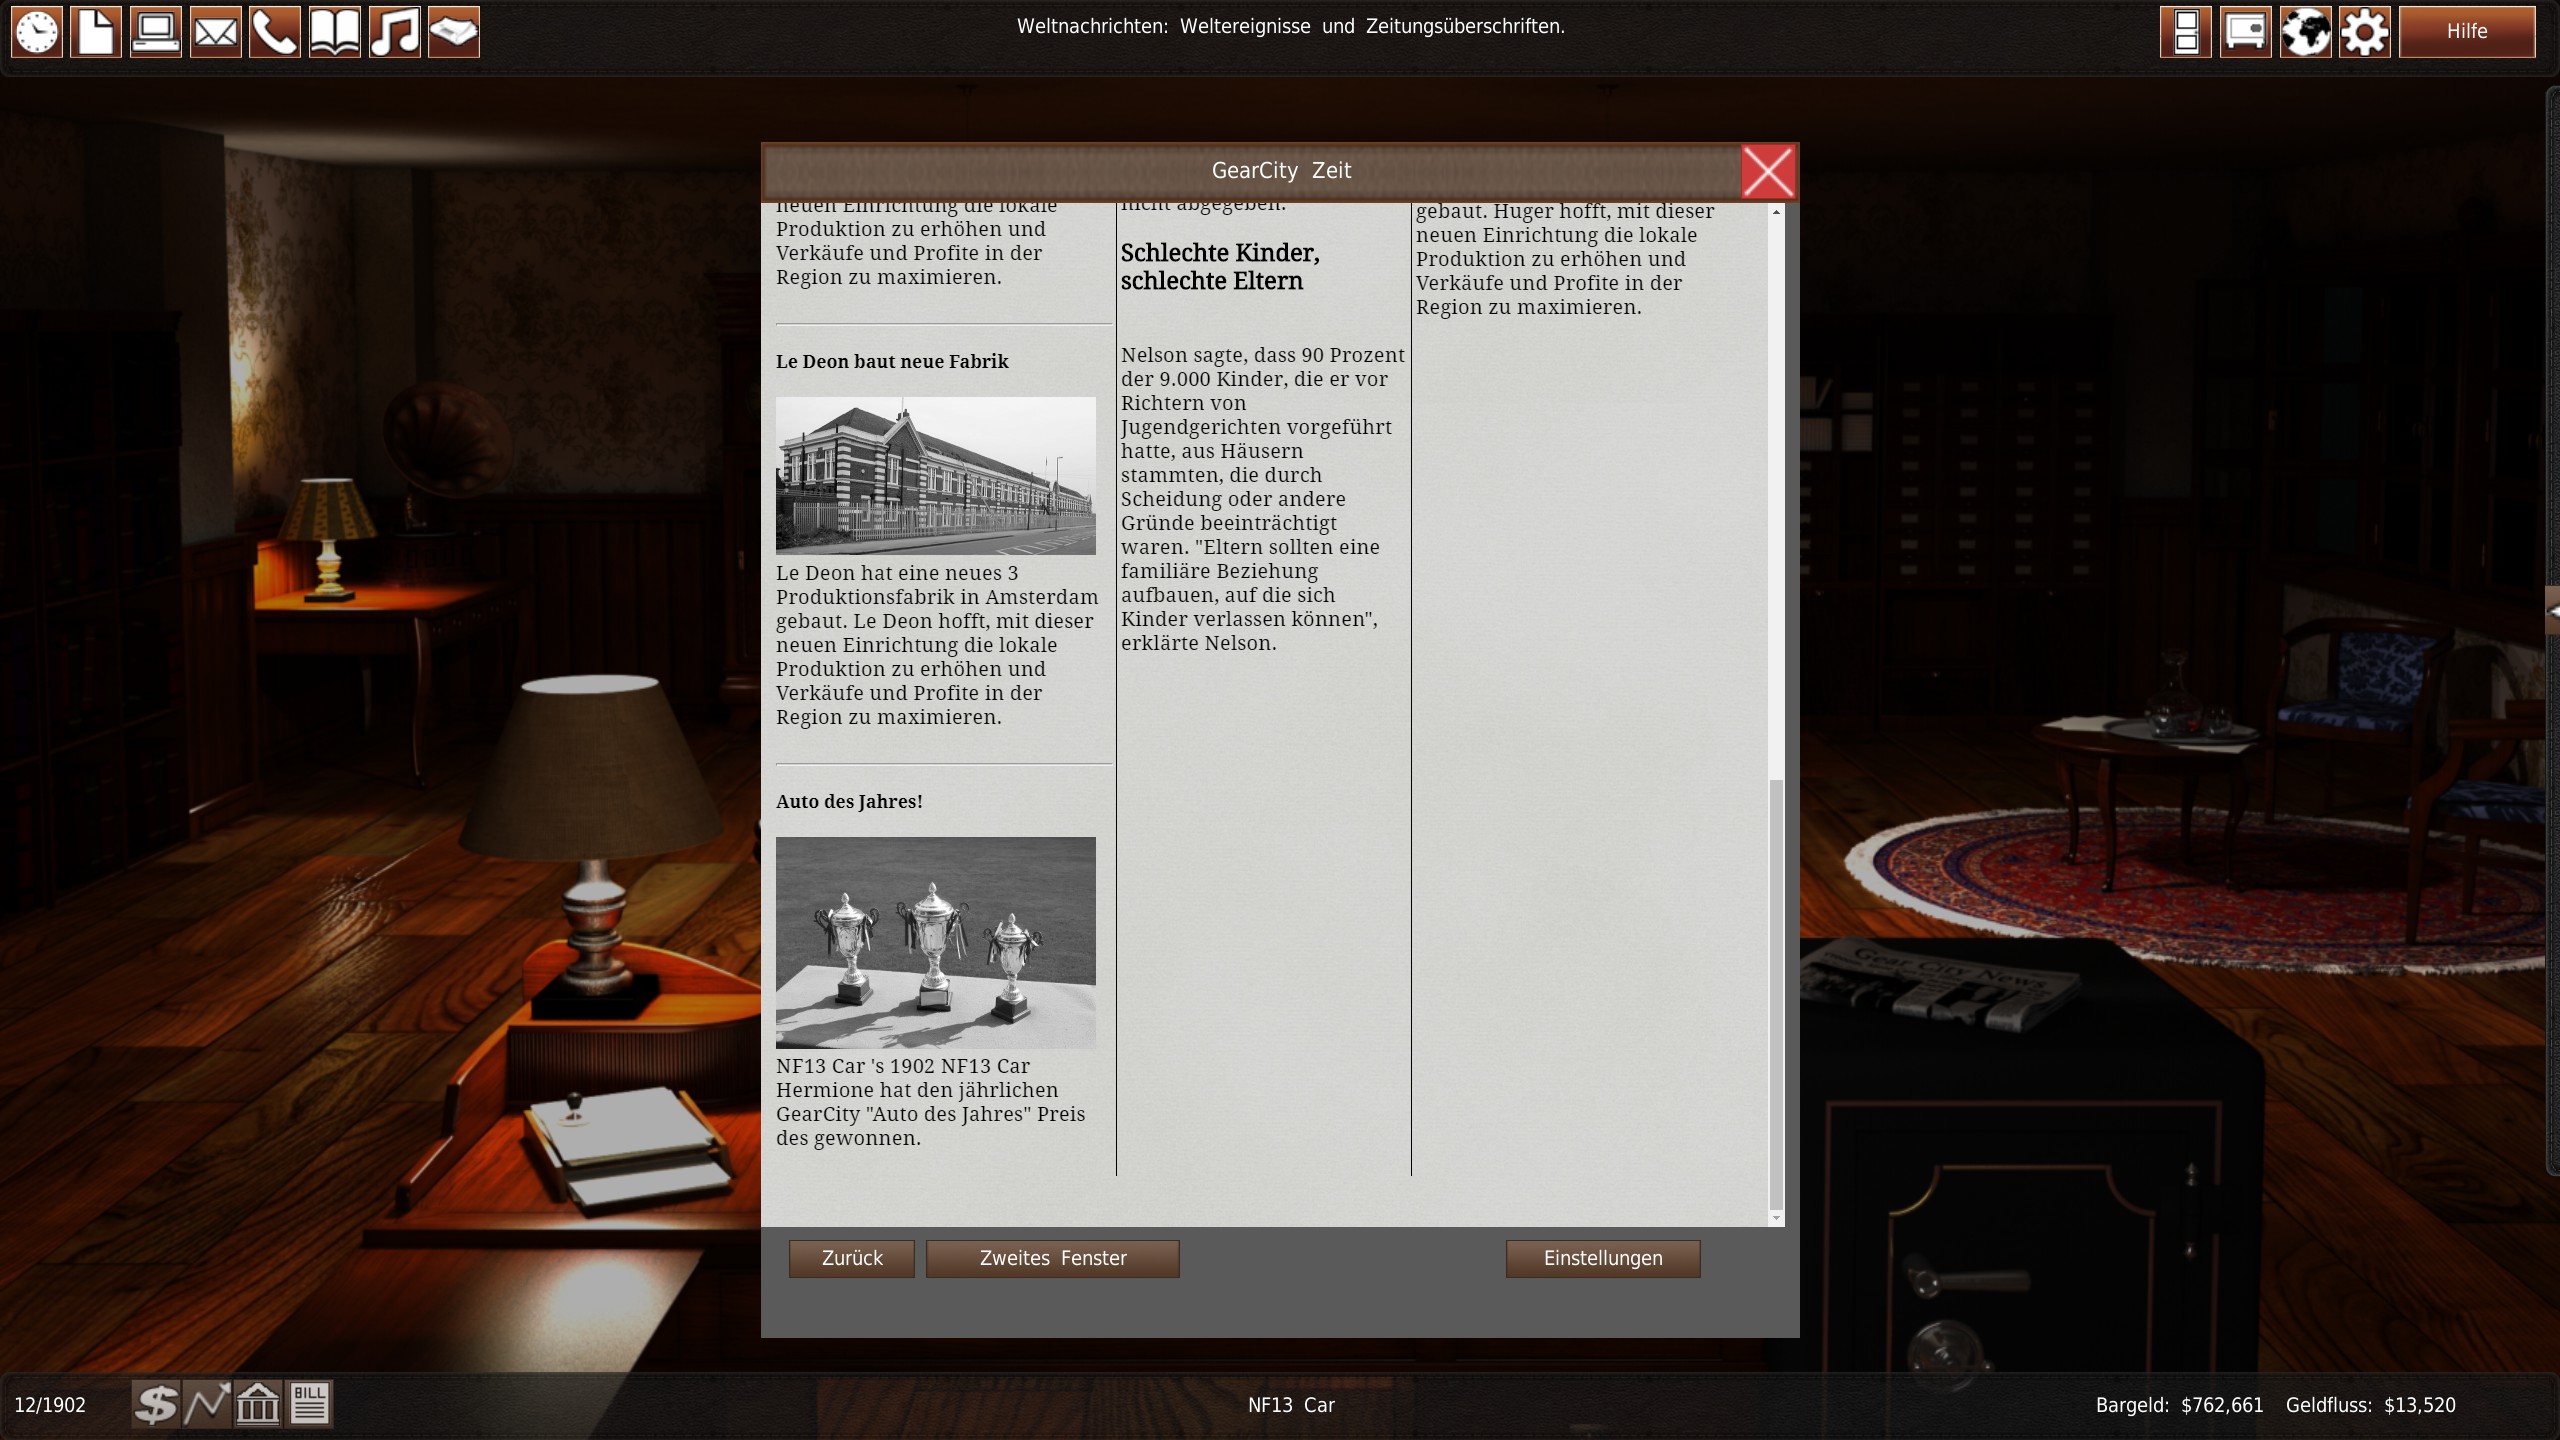Open Einstellungen in newspaper window
2560x1440 pixels.
point(1602,1258)
